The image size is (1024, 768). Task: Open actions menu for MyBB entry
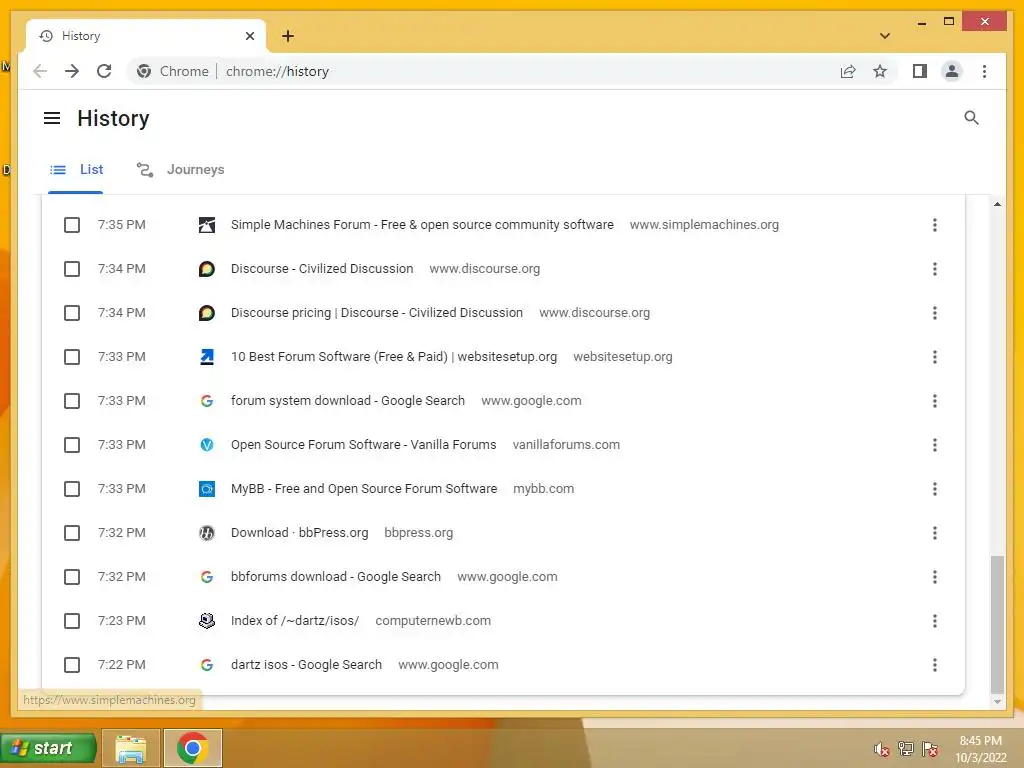pyautogui.click(x=935, y=488)
